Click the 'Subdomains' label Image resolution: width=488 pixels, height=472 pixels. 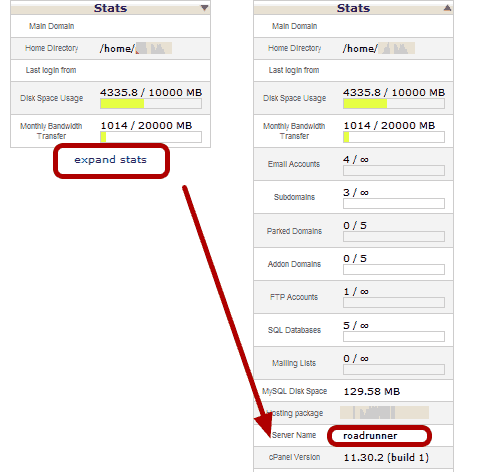(294, 197)
